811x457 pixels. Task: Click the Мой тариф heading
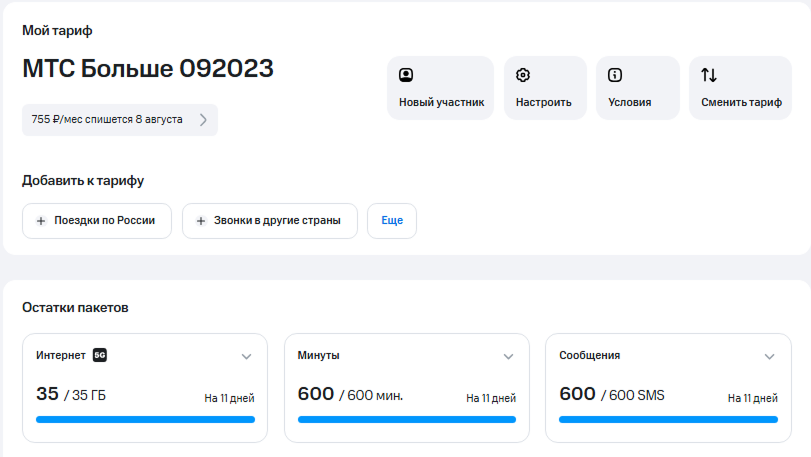coord(57,31)
